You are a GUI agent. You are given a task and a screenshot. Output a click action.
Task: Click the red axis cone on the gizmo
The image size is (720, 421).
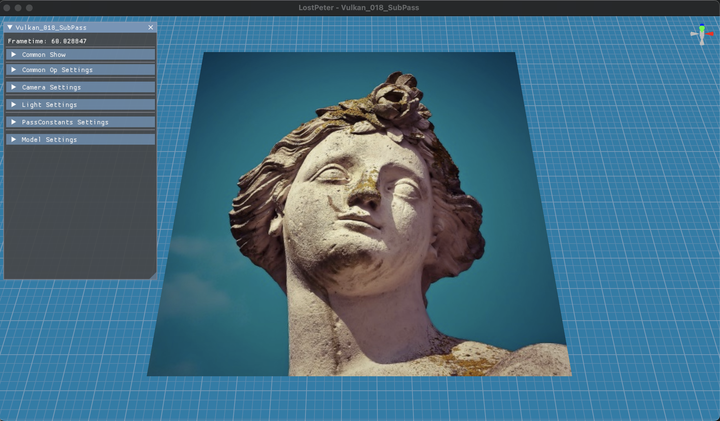coord(710,34)
